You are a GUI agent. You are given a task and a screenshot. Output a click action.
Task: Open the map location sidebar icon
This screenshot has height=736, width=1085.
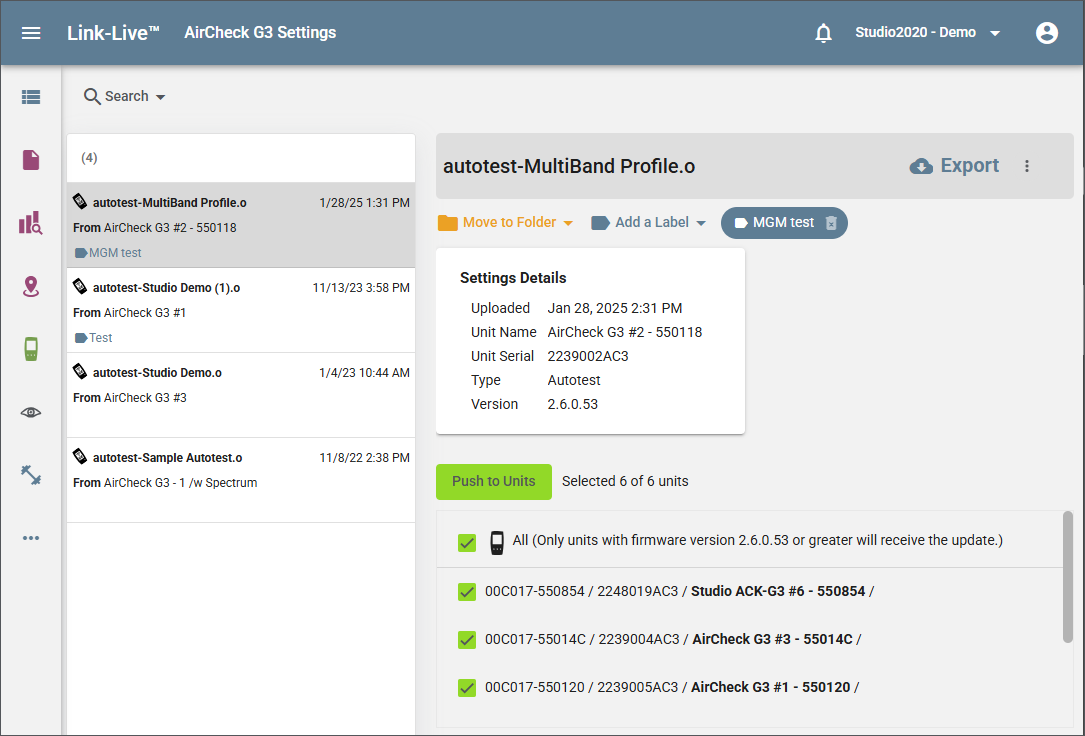[31, 286]
